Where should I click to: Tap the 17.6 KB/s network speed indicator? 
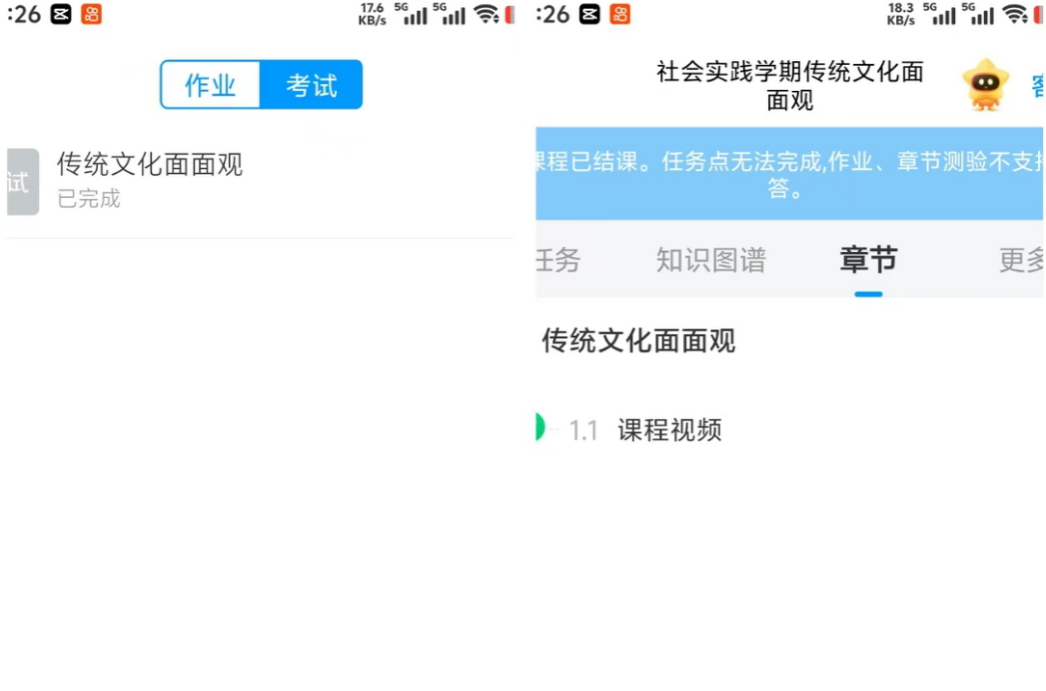pos(372,14)
